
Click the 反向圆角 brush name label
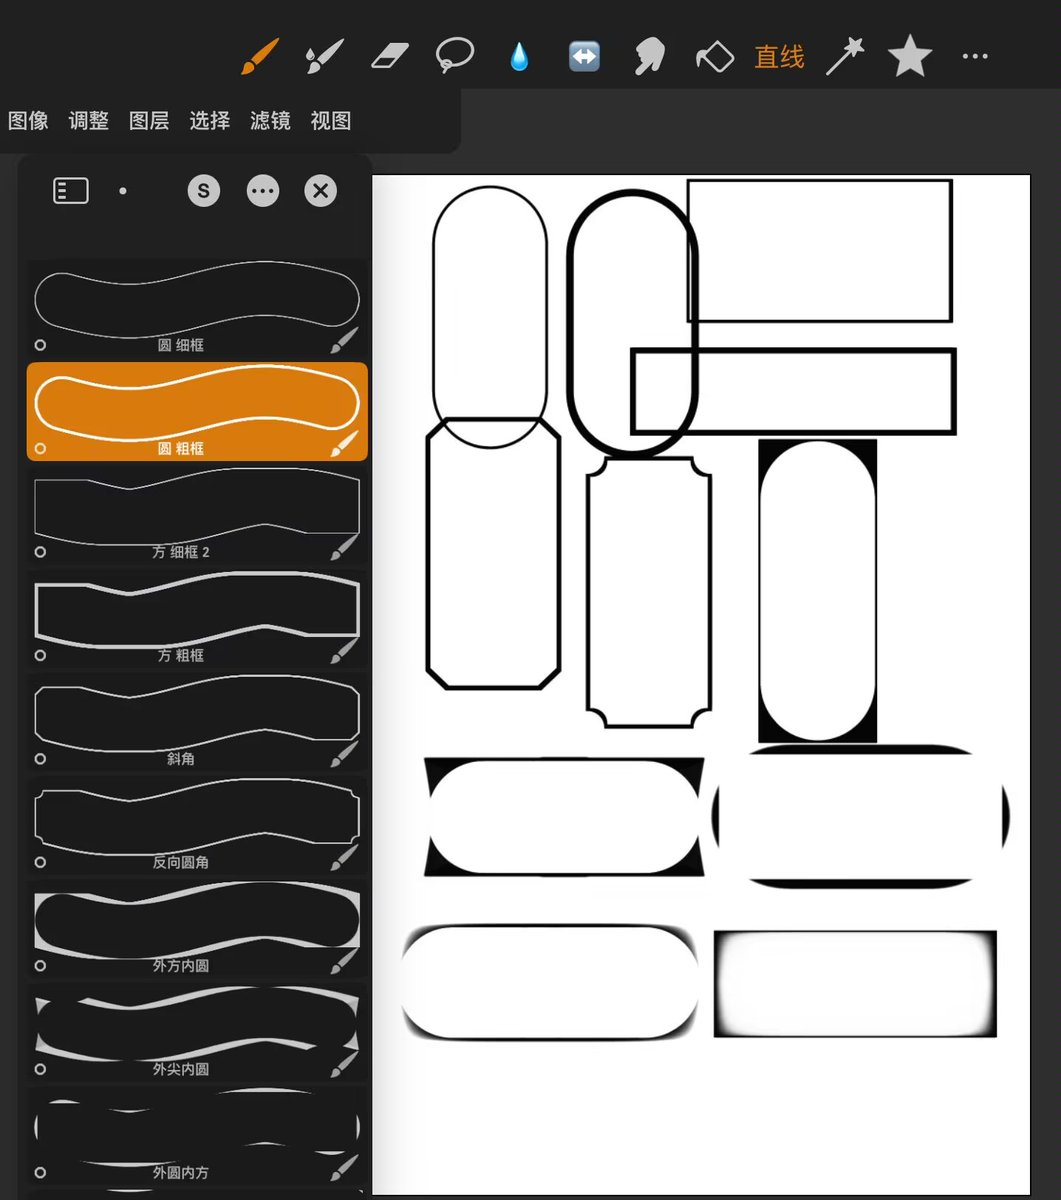click(181, 862)
